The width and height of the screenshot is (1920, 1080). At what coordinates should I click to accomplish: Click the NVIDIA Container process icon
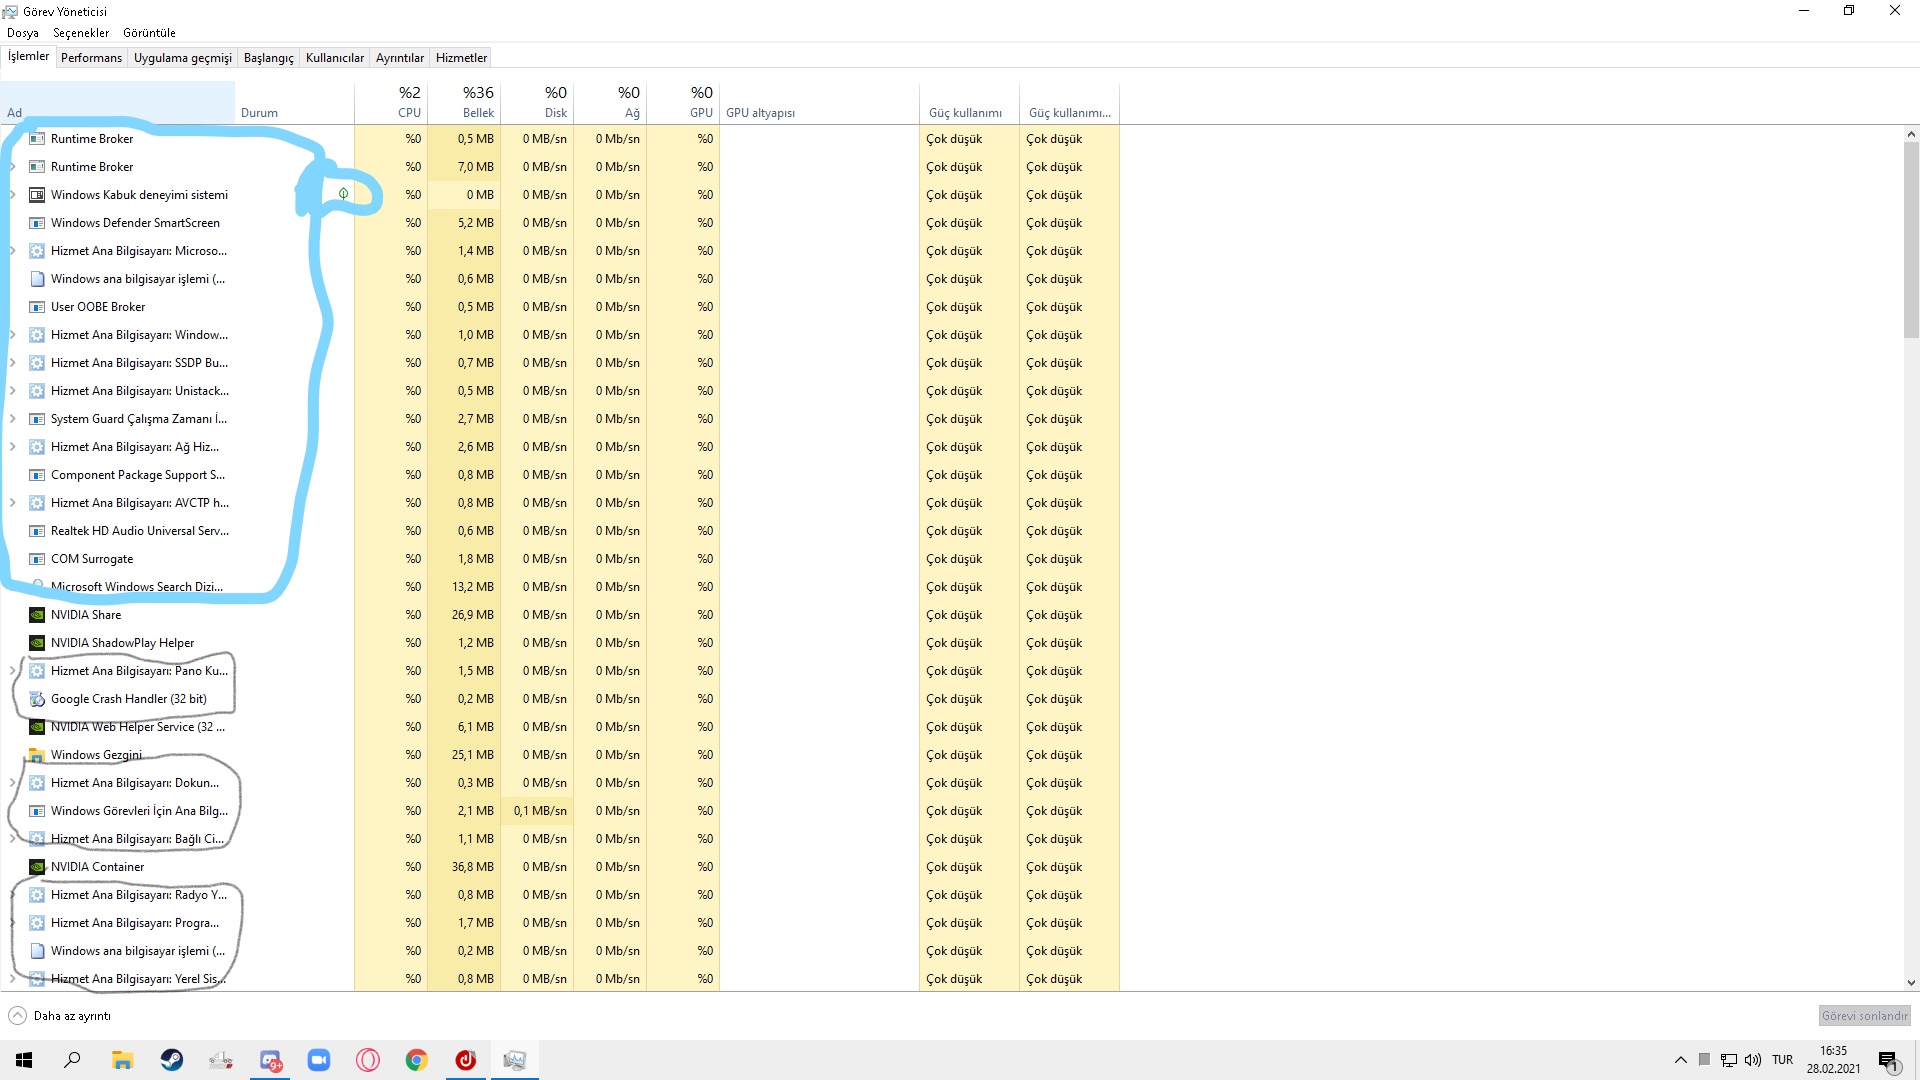pos(37,867)
